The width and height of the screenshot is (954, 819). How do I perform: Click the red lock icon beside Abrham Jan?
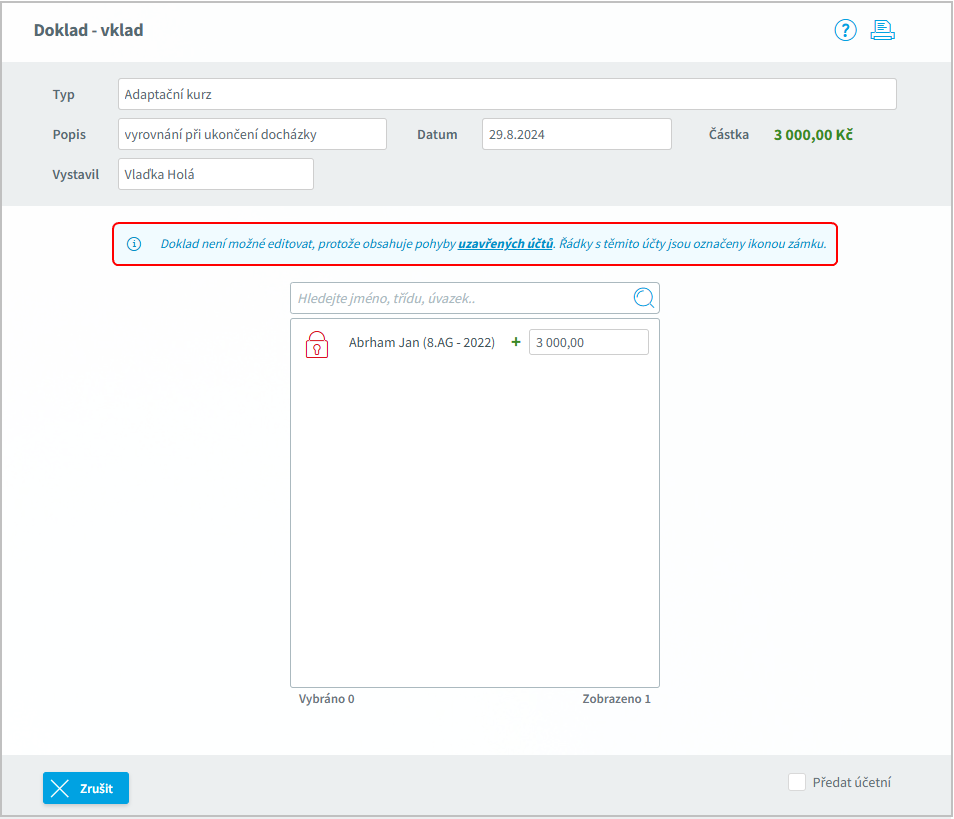pyautogui.click(x=316, y=344)
